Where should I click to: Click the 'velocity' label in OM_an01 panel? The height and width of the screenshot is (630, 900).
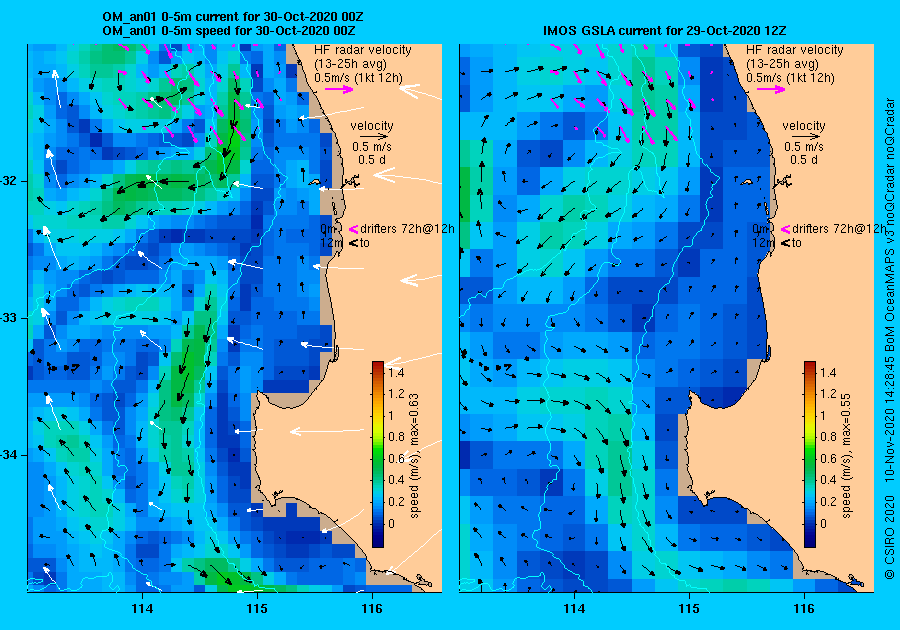[x=372, y=126]
